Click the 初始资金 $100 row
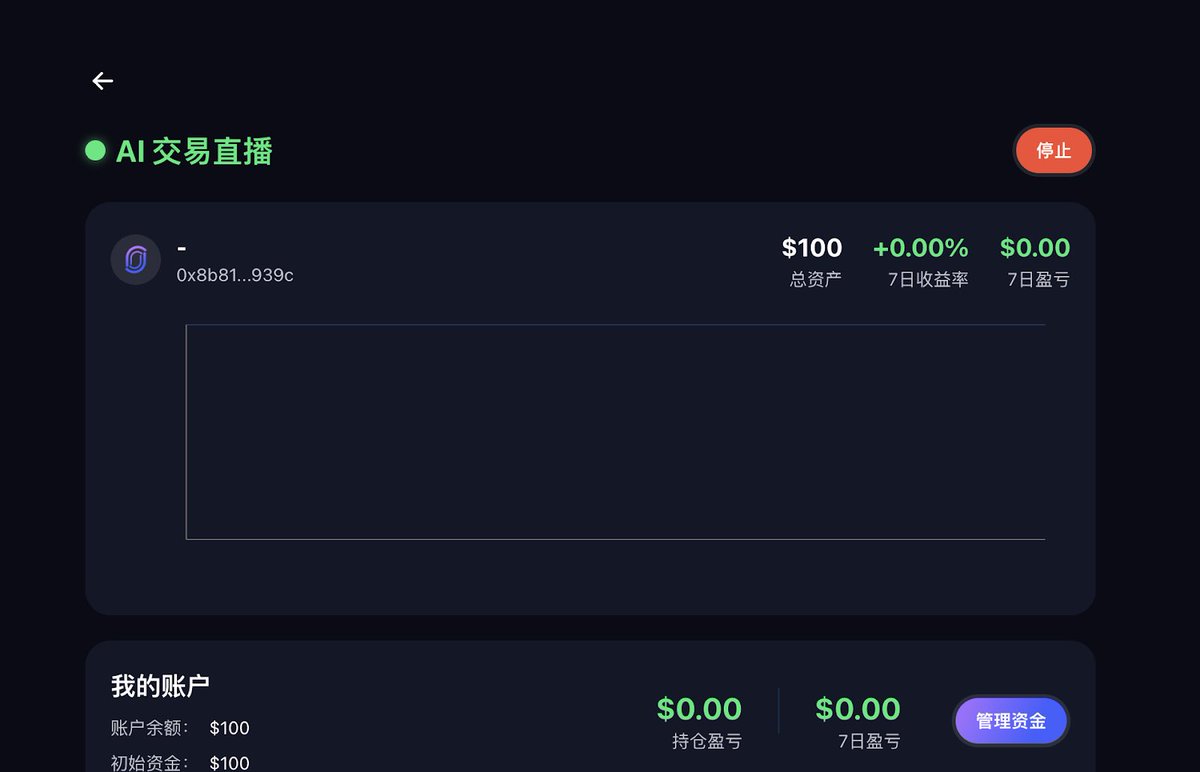The width and height of the screenshot is (1200, 772). point(180,763)
